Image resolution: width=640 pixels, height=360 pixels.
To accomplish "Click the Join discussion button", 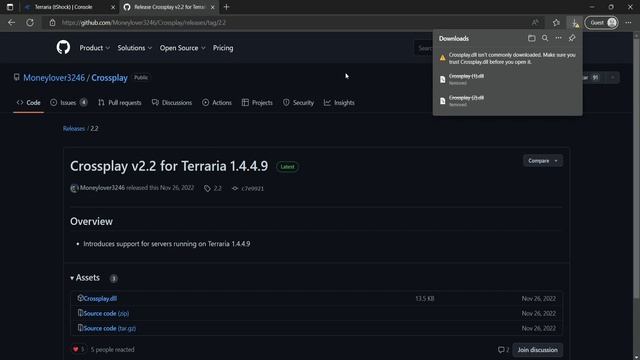I will tap(538, 350).
